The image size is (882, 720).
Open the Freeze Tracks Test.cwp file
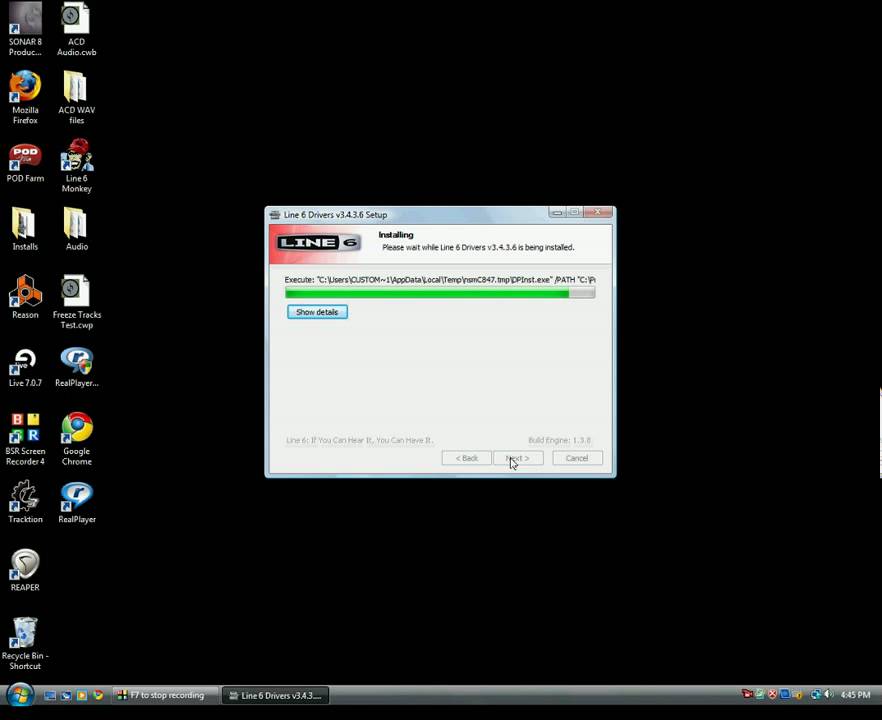[76, 302]
